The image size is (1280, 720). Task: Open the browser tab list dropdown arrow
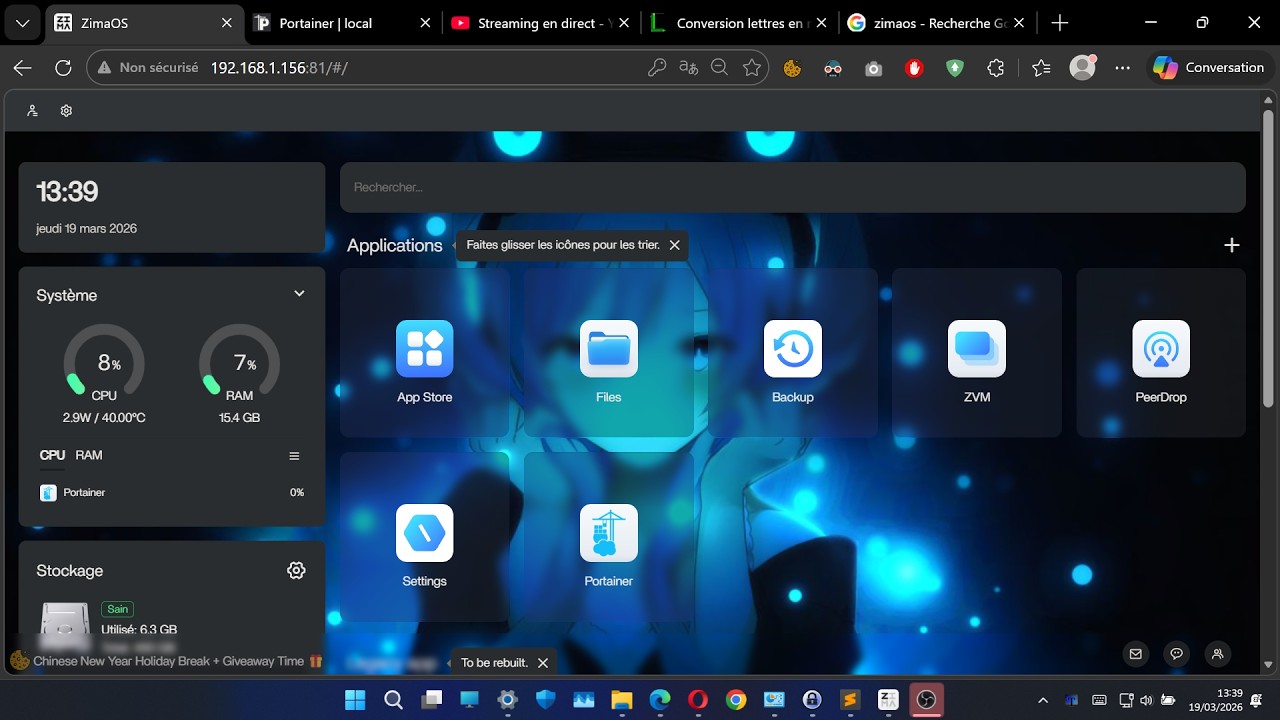pyautogui.click(x=22, y=23)
